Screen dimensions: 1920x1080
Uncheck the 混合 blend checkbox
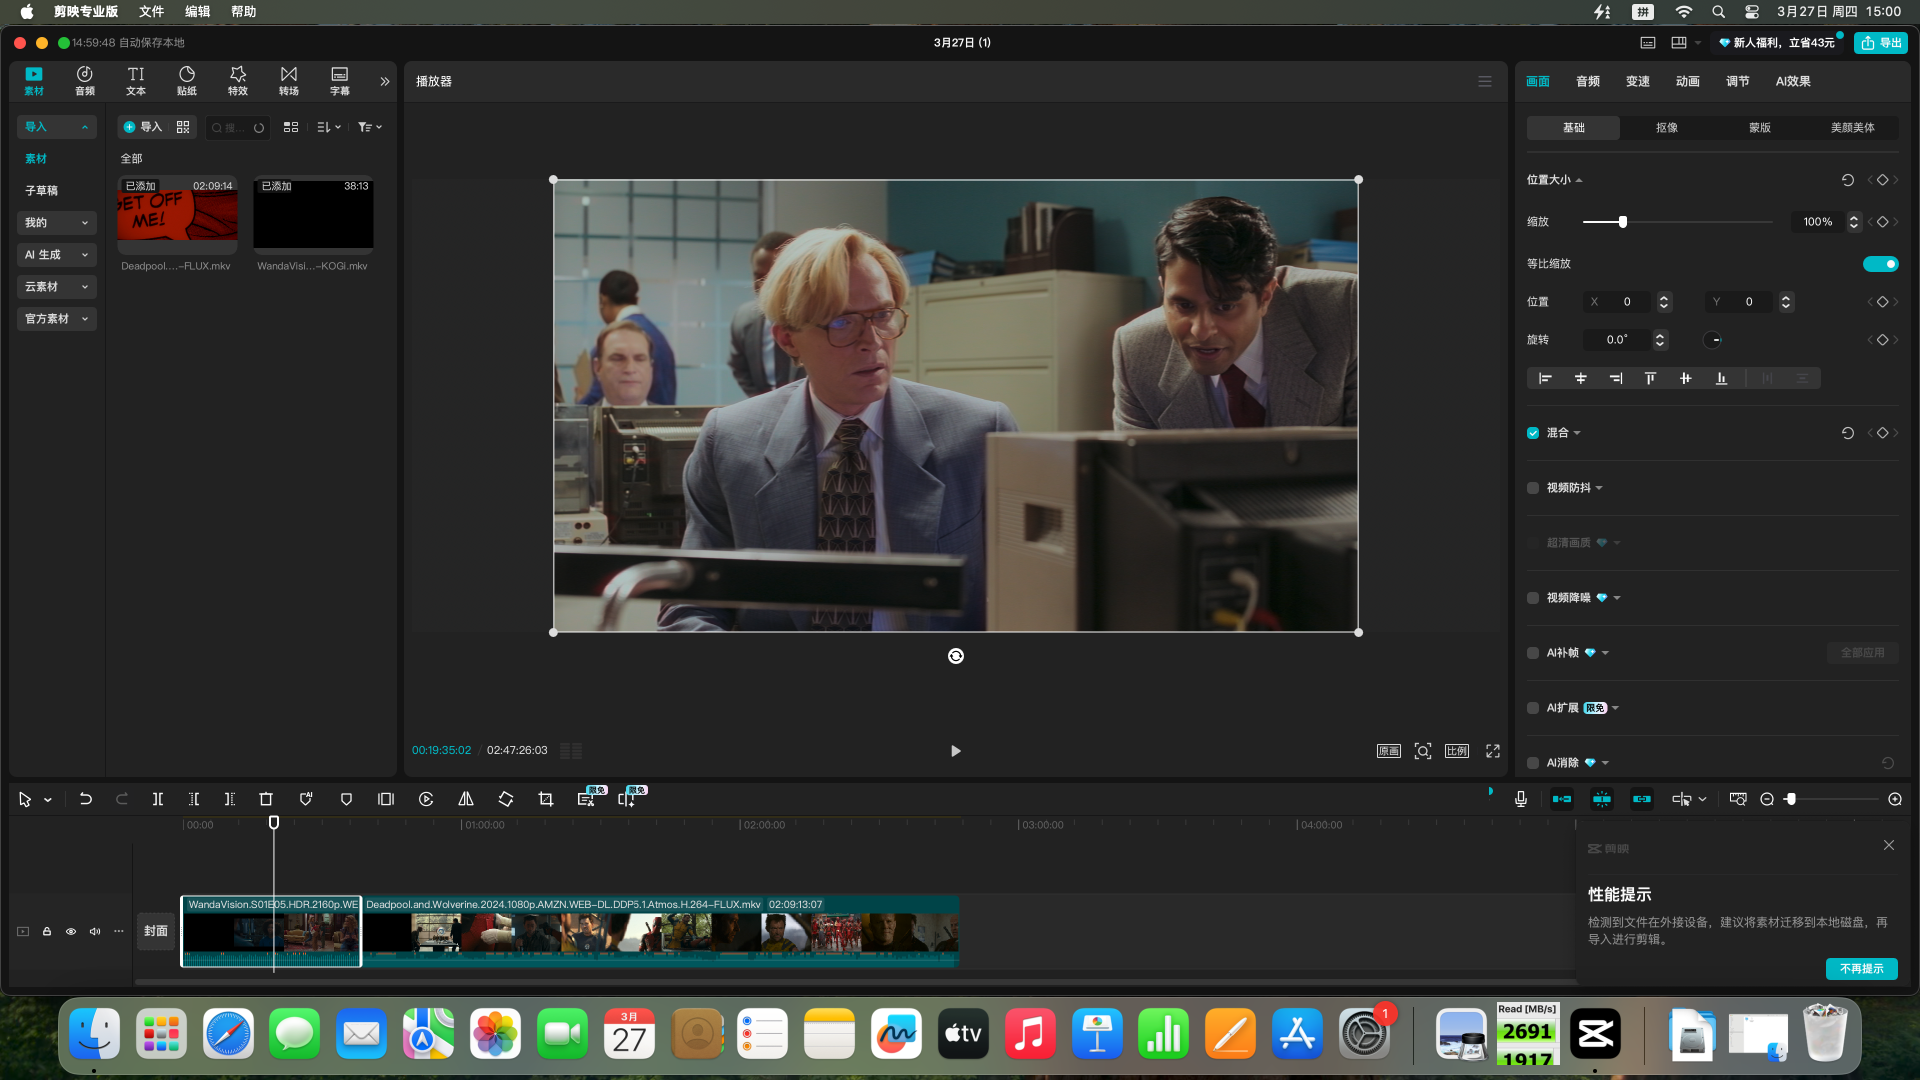click(x=1533, y=433)
